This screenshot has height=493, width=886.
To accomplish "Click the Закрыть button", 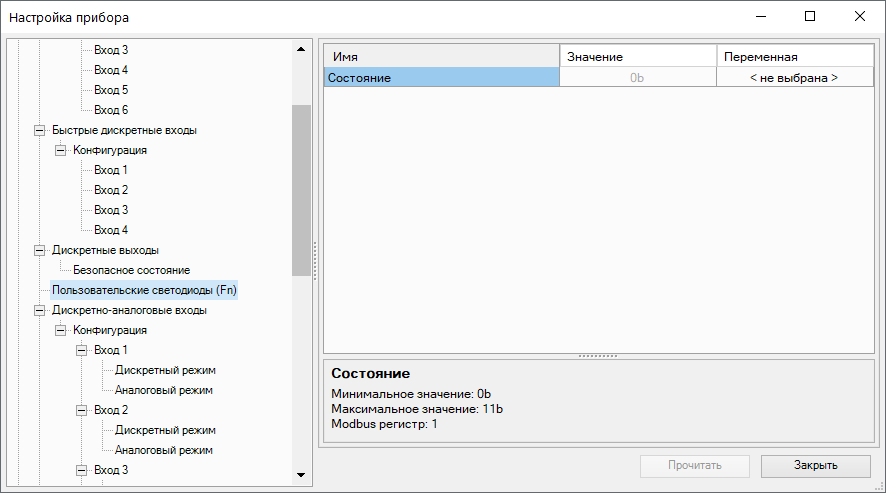I will coord(816,465).
